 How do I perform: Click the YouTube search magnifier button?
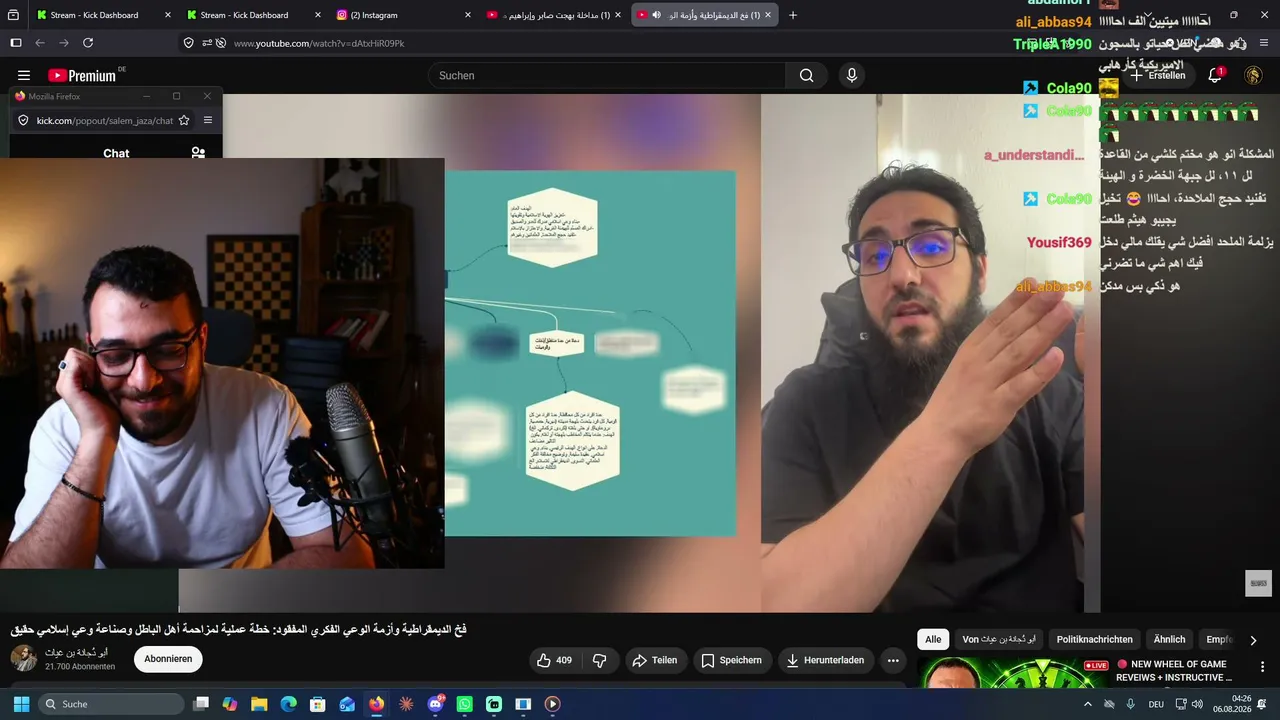(x=806, y=75)
